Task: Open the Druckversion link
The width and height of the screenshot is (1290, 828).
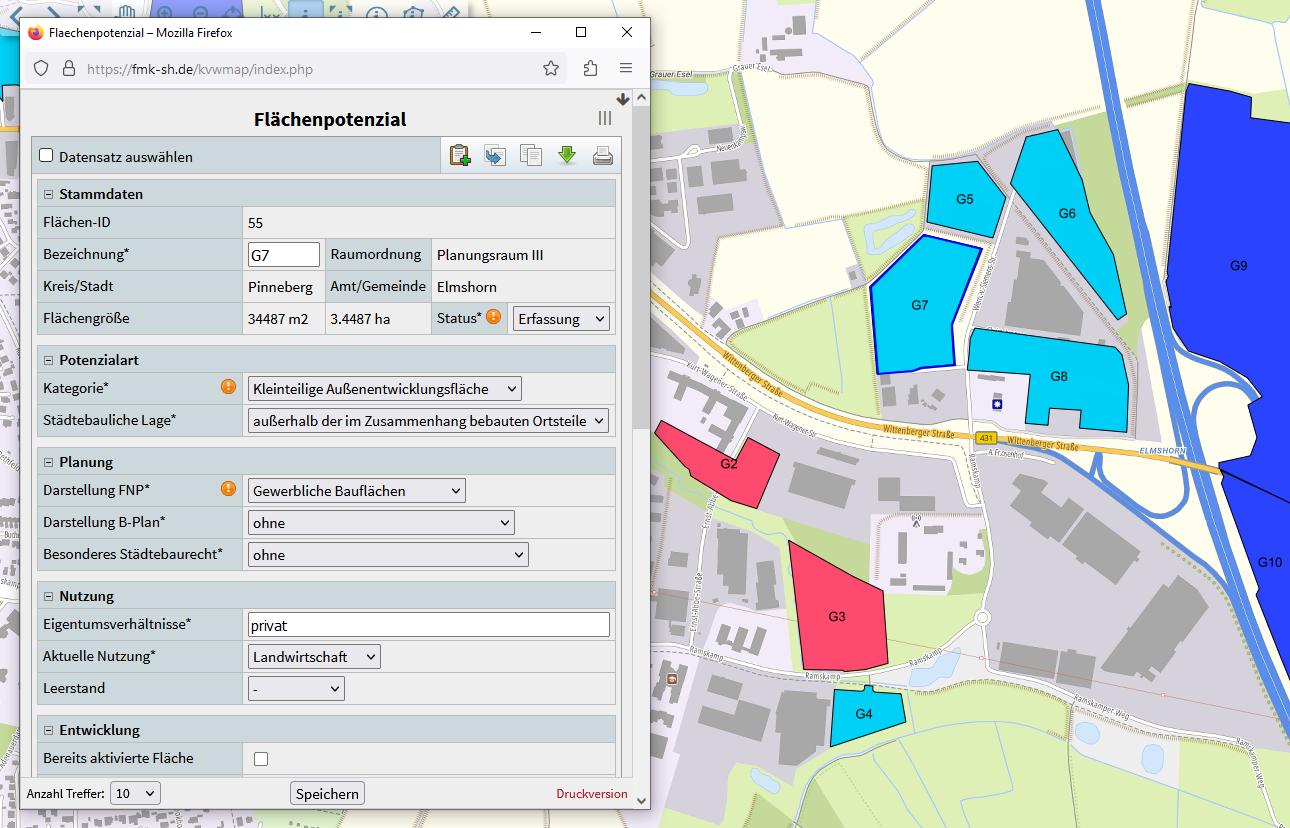Action: pos(592,794)
